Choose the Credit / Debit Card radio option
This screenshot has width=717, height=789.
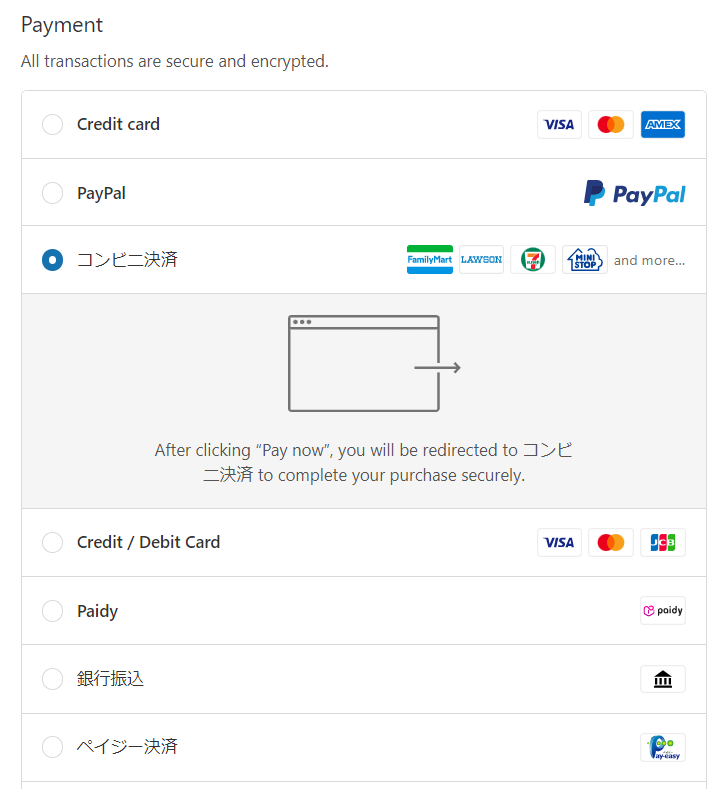pyautogui.click(x=52, y=543)
